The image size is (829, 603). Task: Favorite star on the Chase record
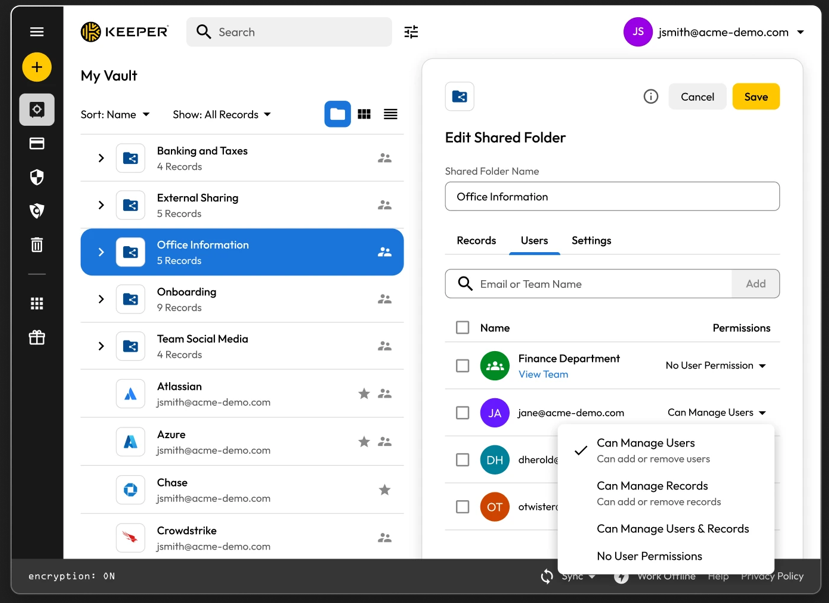coord(385,490)
